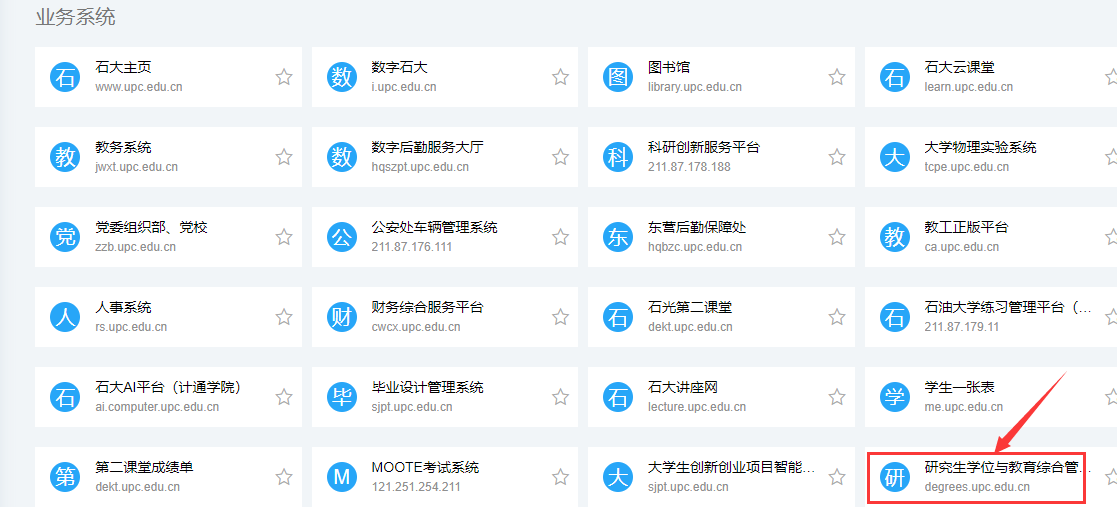Open 石大云课堂 title link
This screenshot has height=507, width=1117.
coord(959,67)
